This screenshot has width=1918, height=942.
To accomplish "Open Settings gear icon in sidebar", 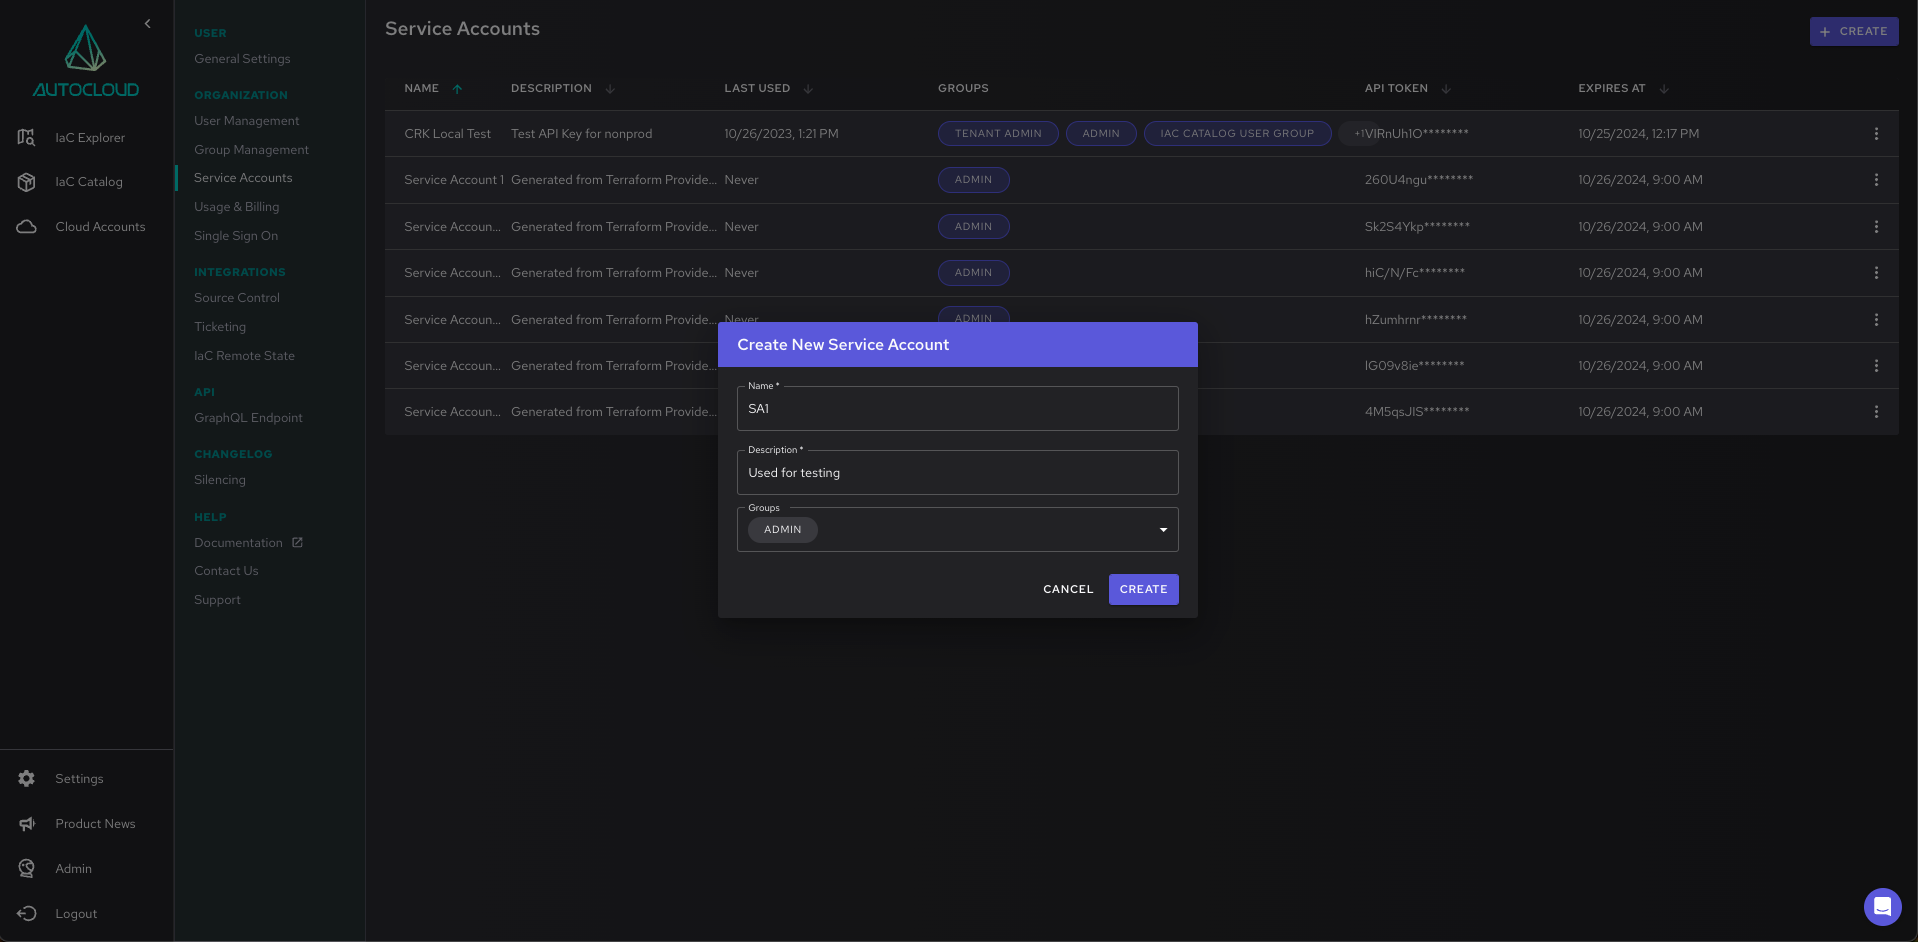I will pos(27,779).
